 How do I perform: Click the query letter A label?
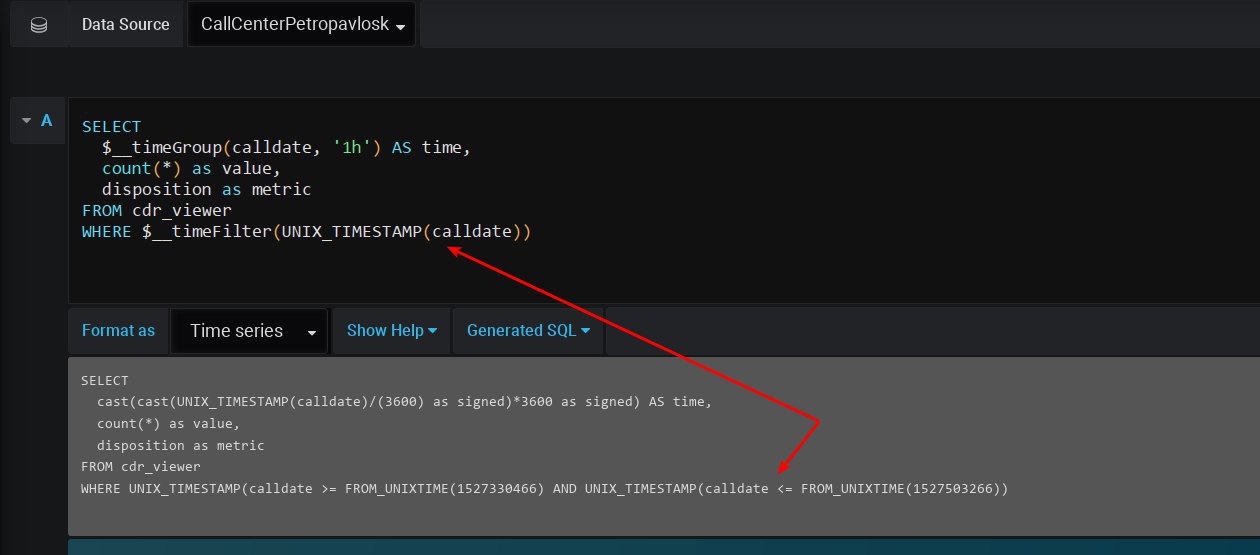[x=46, y=121]
